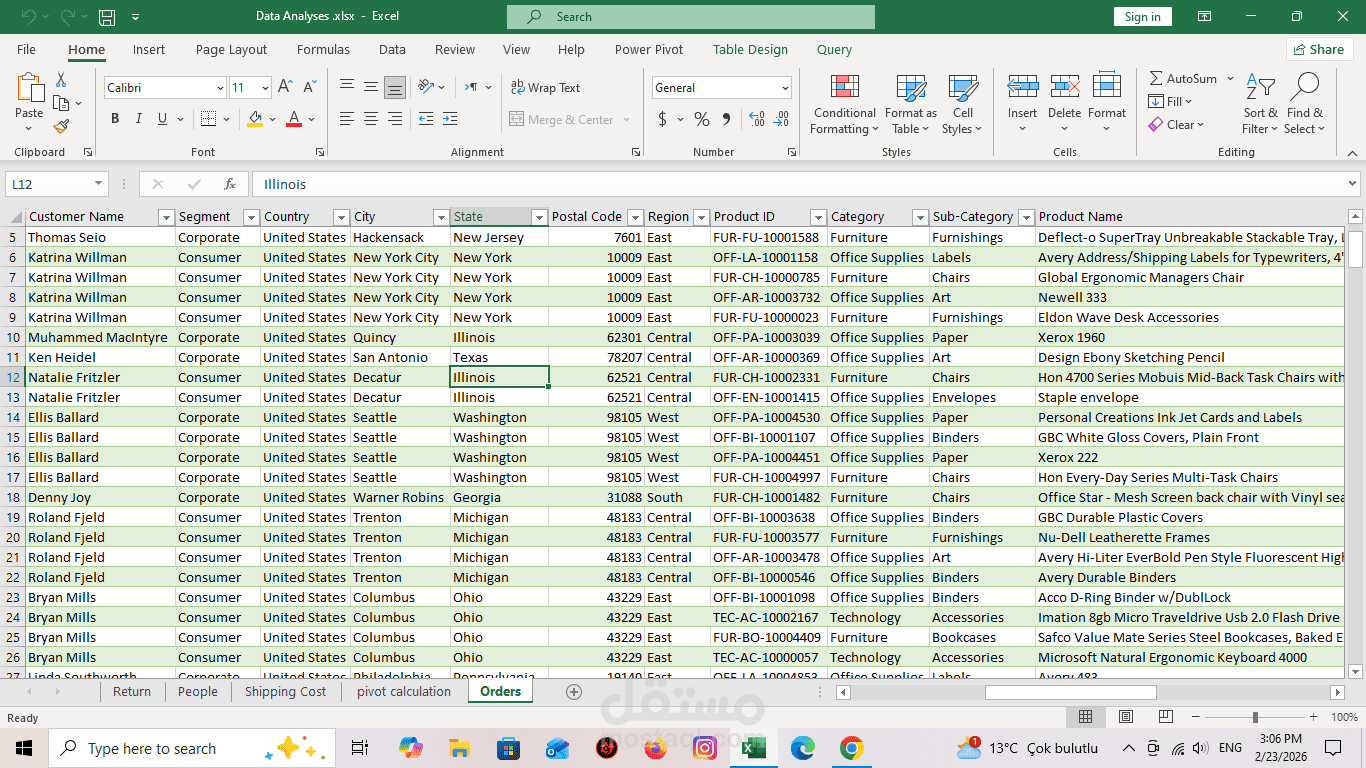
Task: Click the Save floppy disk icon
Action: pos(107,17)
